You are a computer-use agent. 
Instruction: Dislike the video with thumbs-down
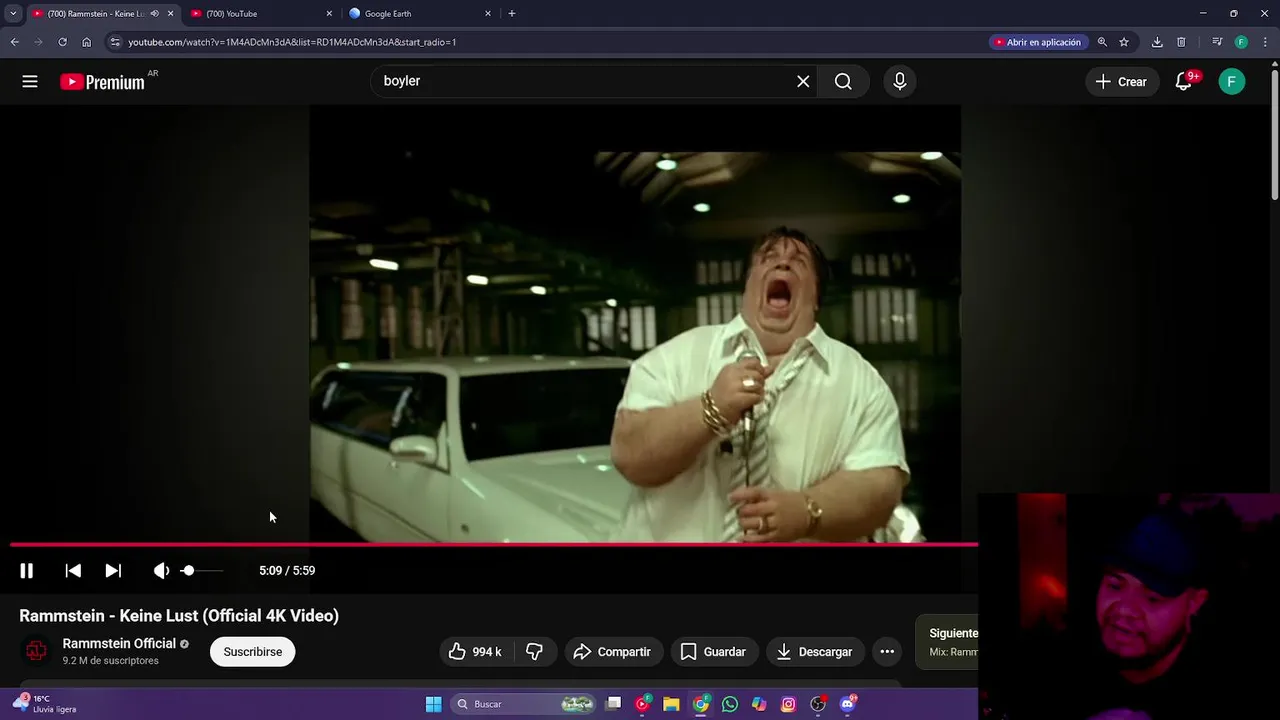(535, 652)
